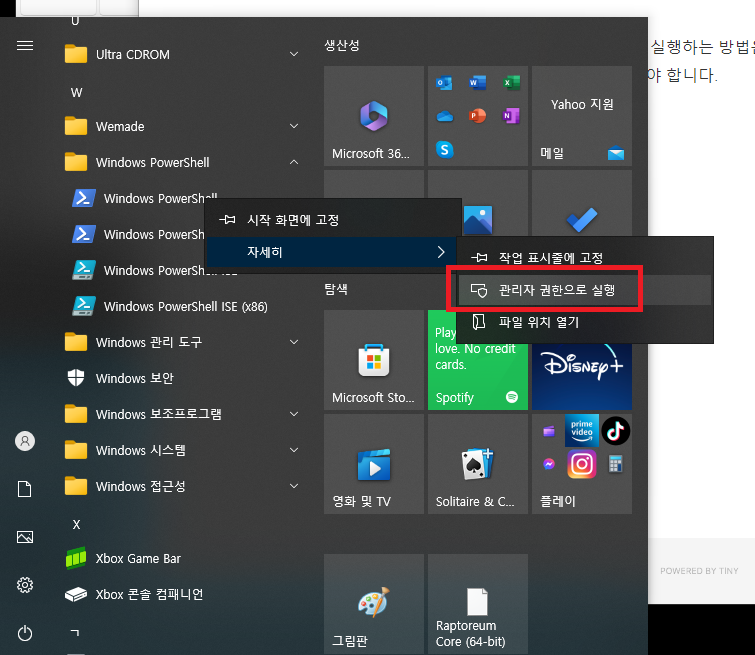Screen dimensions: 755x655
Task: Open the Photos tile
Action: pos(478,220)
